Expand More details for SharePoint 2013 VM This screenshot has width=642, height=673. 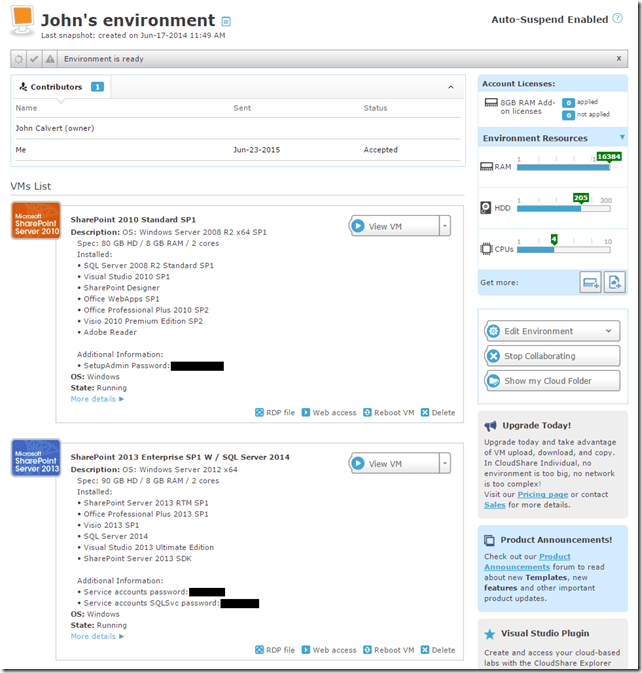tap(97, 636)
